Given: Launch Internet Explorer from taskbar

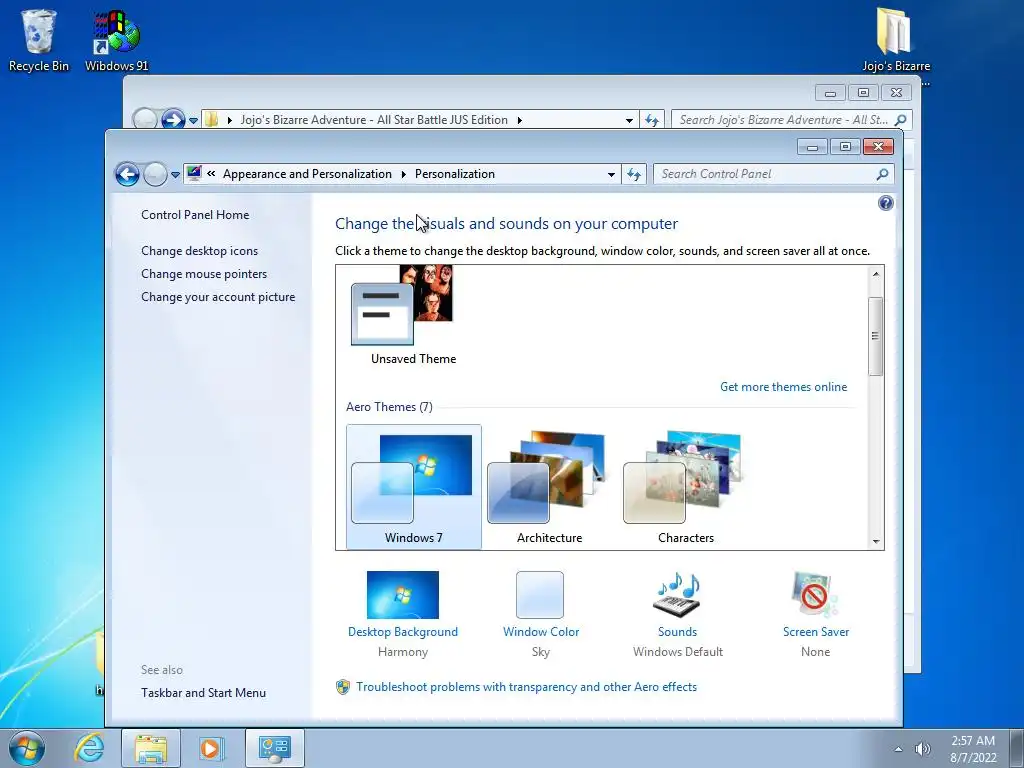Looking at the screenshot, I should tap(89, 748).
